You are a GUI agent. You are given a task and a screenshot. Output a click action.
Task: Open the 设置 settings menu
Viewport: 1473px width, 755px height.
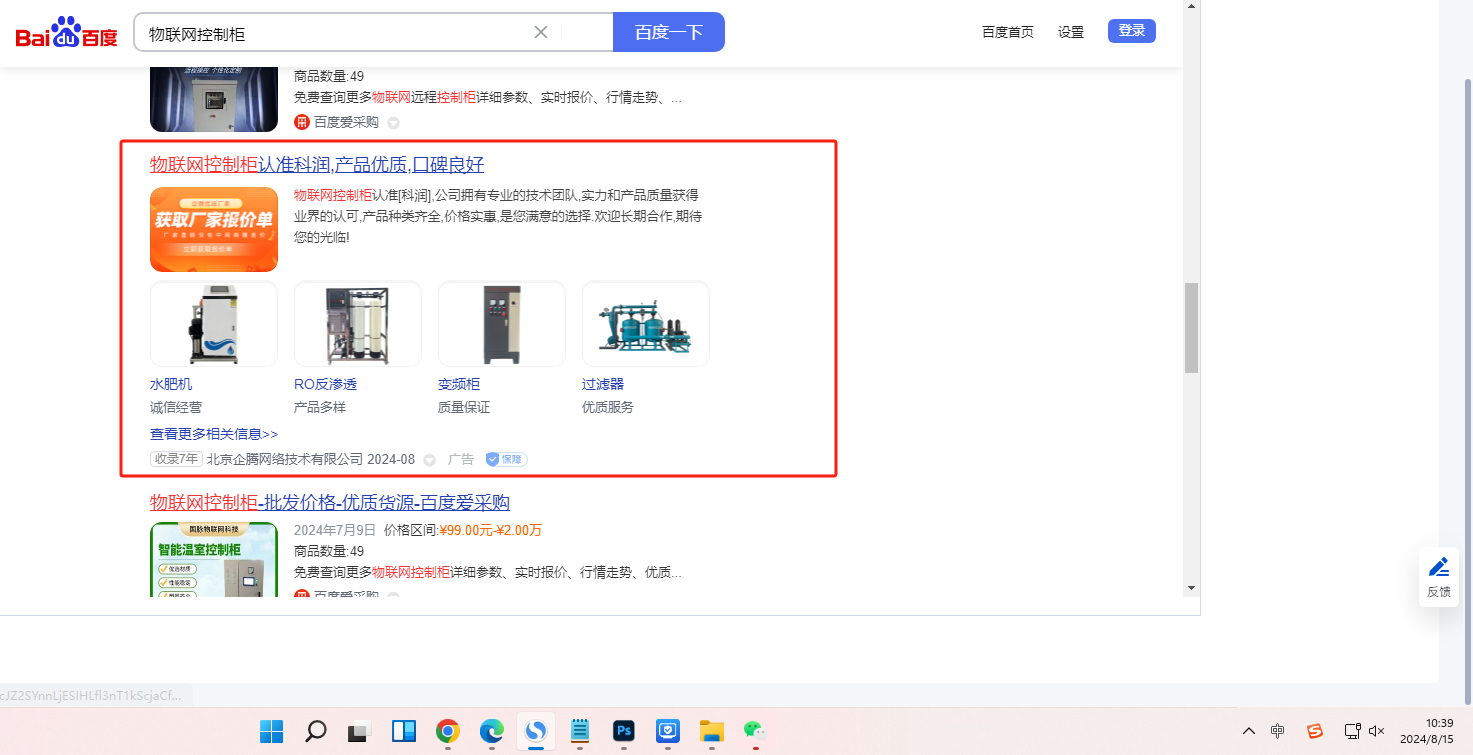tap(1071, 32)
